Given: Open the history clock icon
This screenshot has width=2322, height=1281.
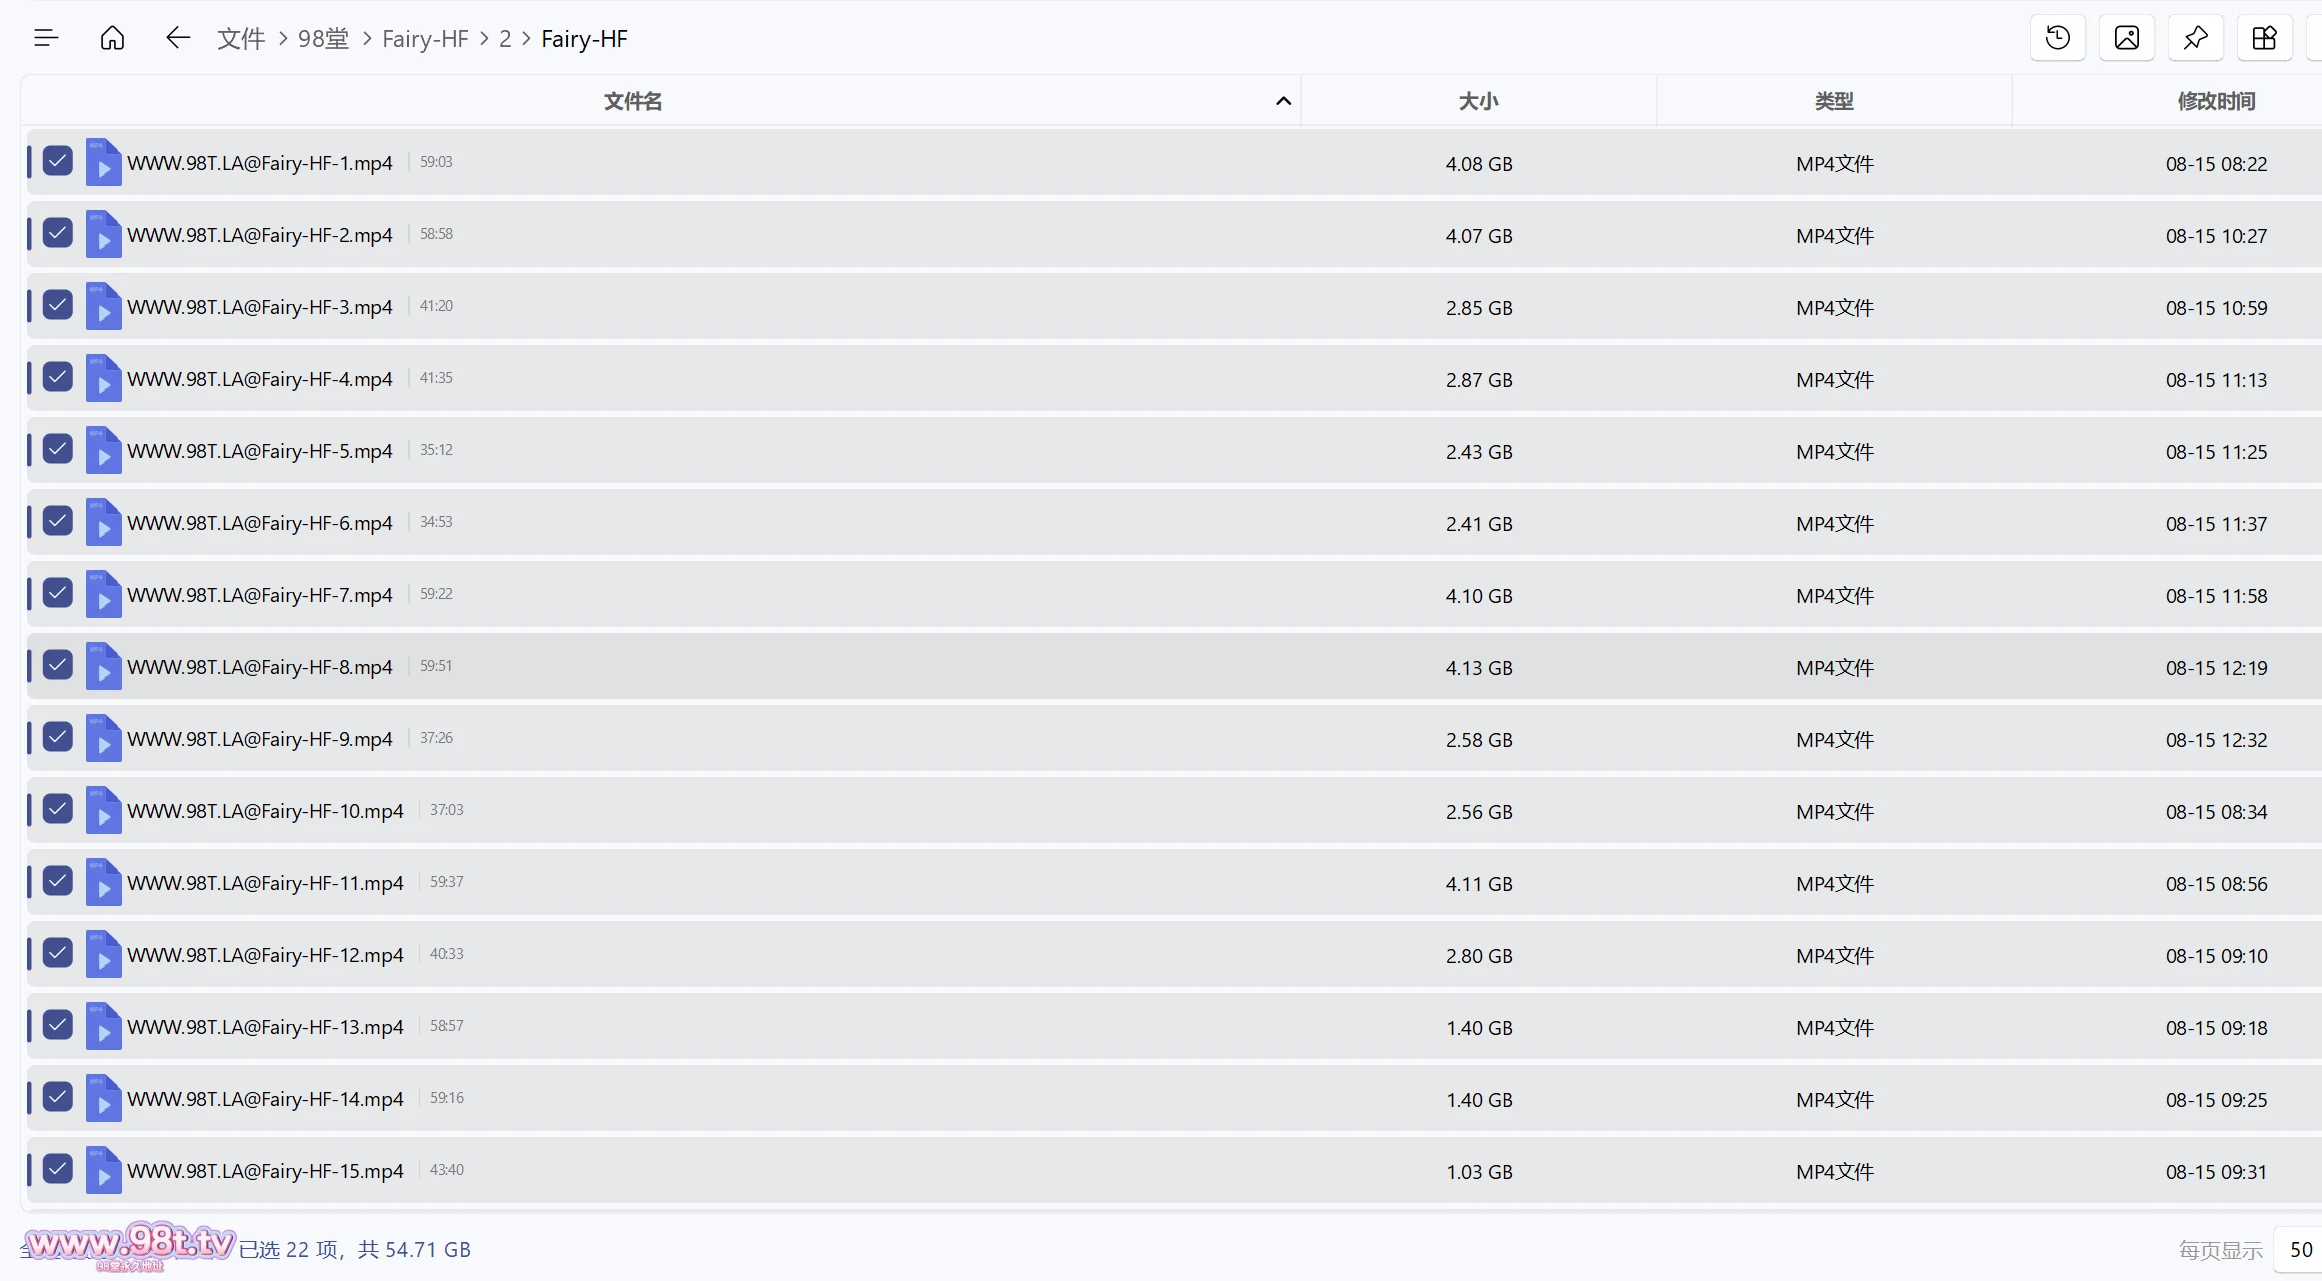Looking at the screenshot, I should tap(2058, 38).
